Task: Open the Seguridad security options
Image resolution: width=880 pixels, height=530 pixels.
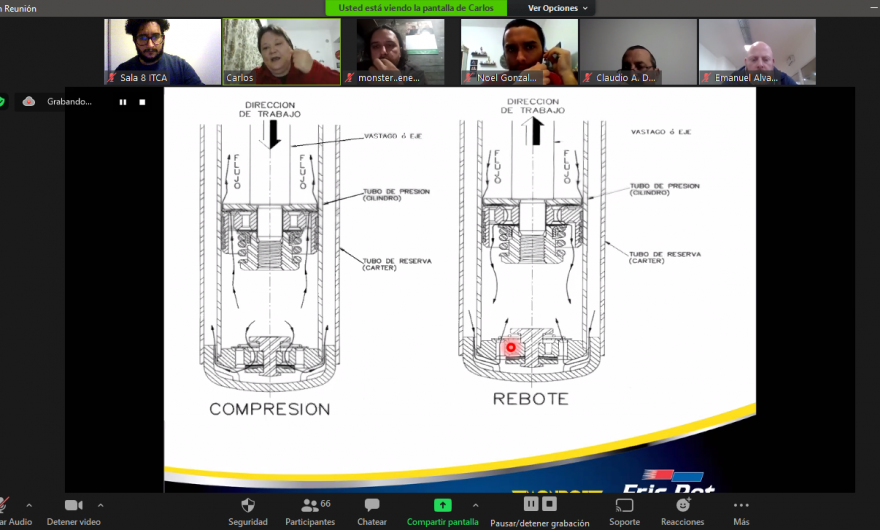Action: pyautogui.click(x=248, y=510)
